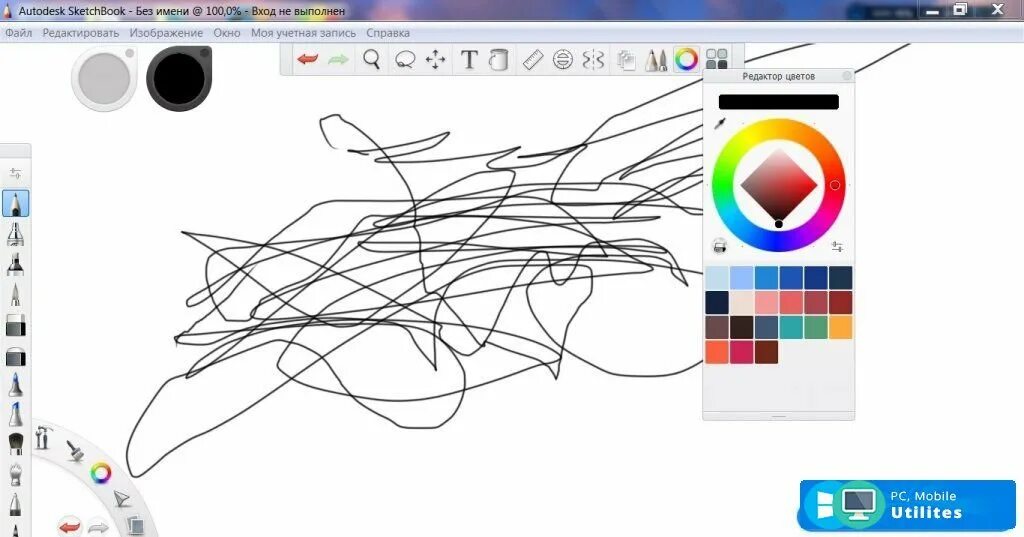
Task: Open lagoon Color wheel icon
Action: pyautogui.click(x=101, y=473)
